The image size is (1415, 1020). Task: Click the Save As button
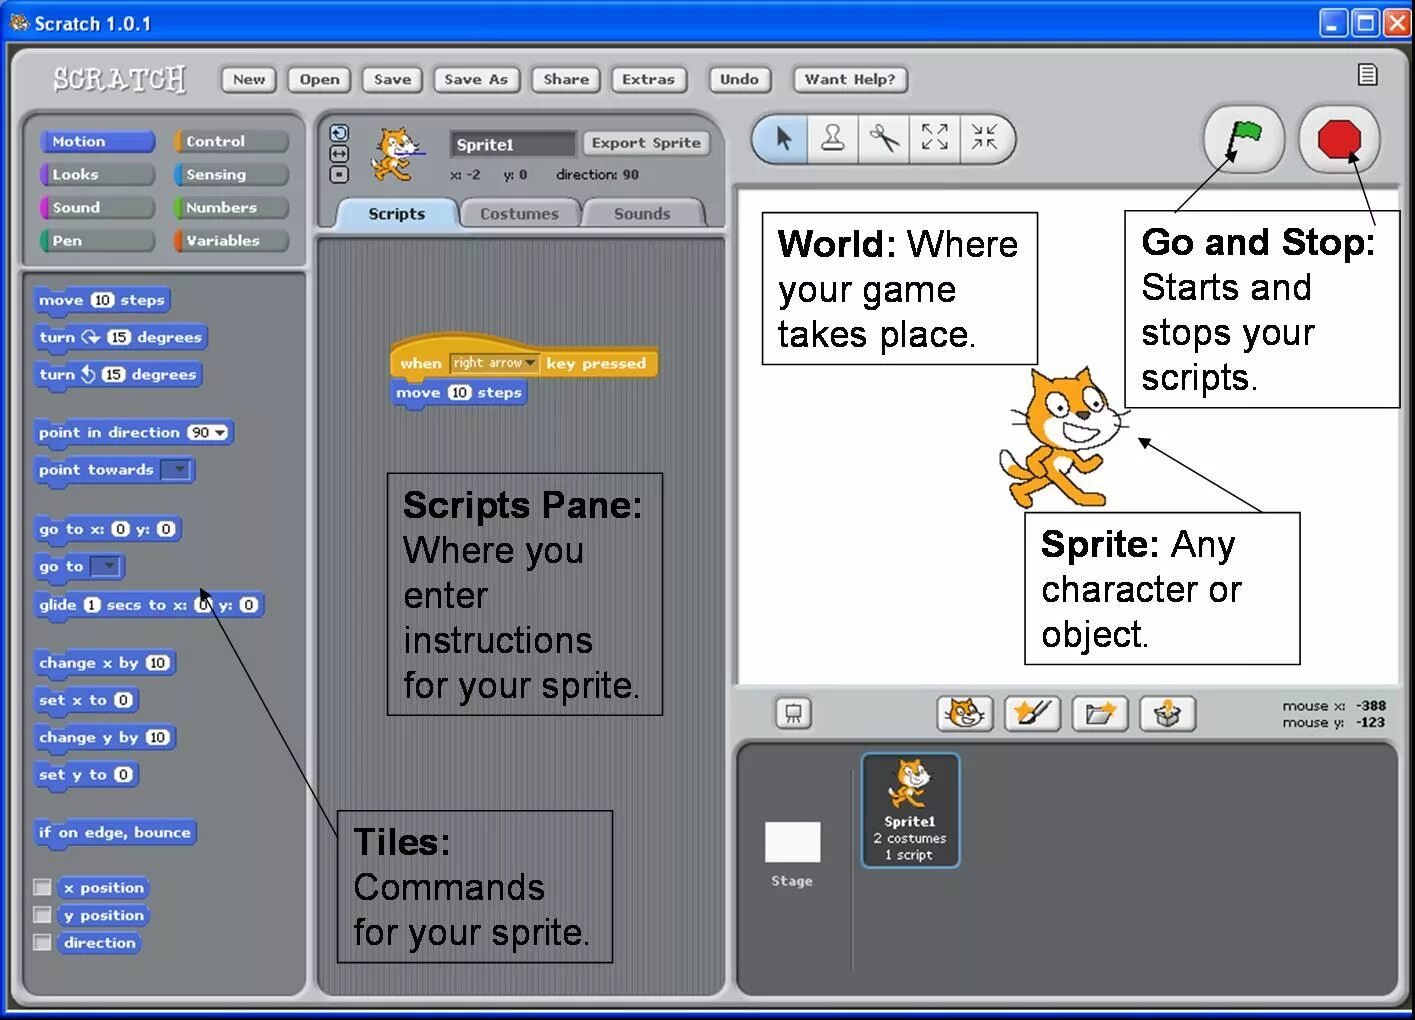click(476, 79)
